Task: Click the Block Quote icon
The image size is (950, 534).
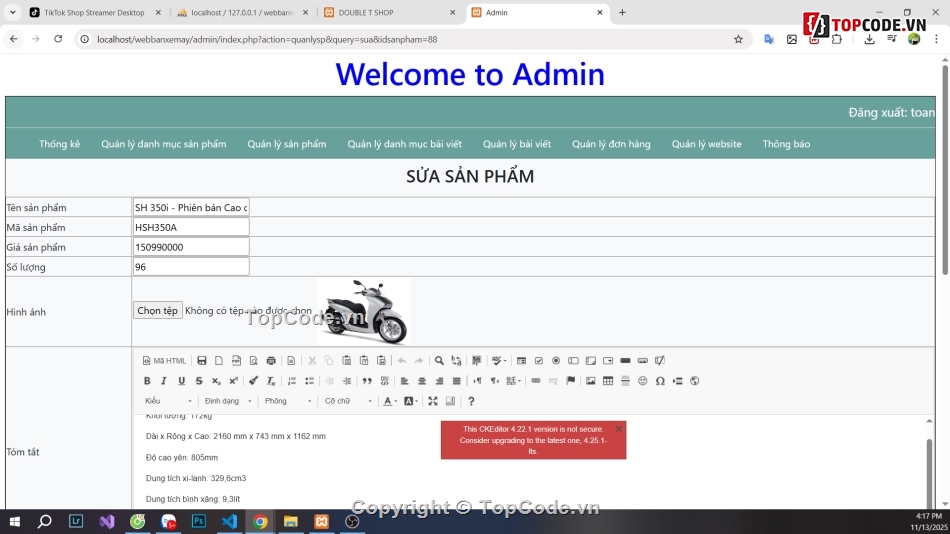Action: (x=367, y=381)
